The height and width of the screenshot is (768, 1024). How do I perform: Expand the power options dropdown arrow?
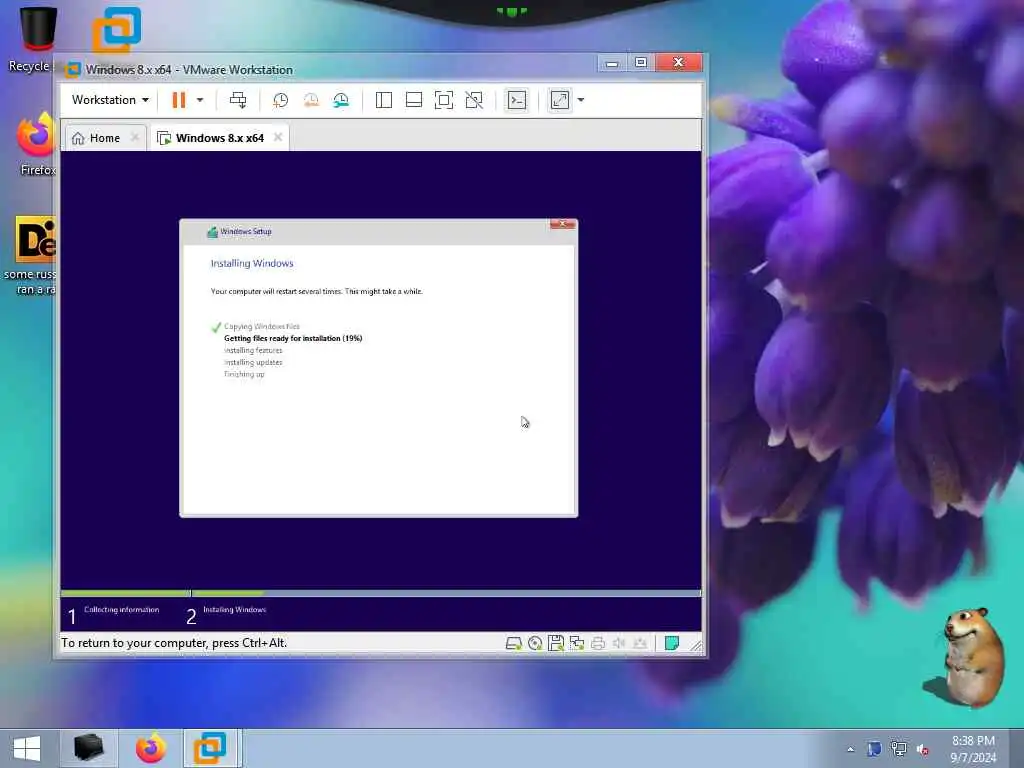click(200, 100)
